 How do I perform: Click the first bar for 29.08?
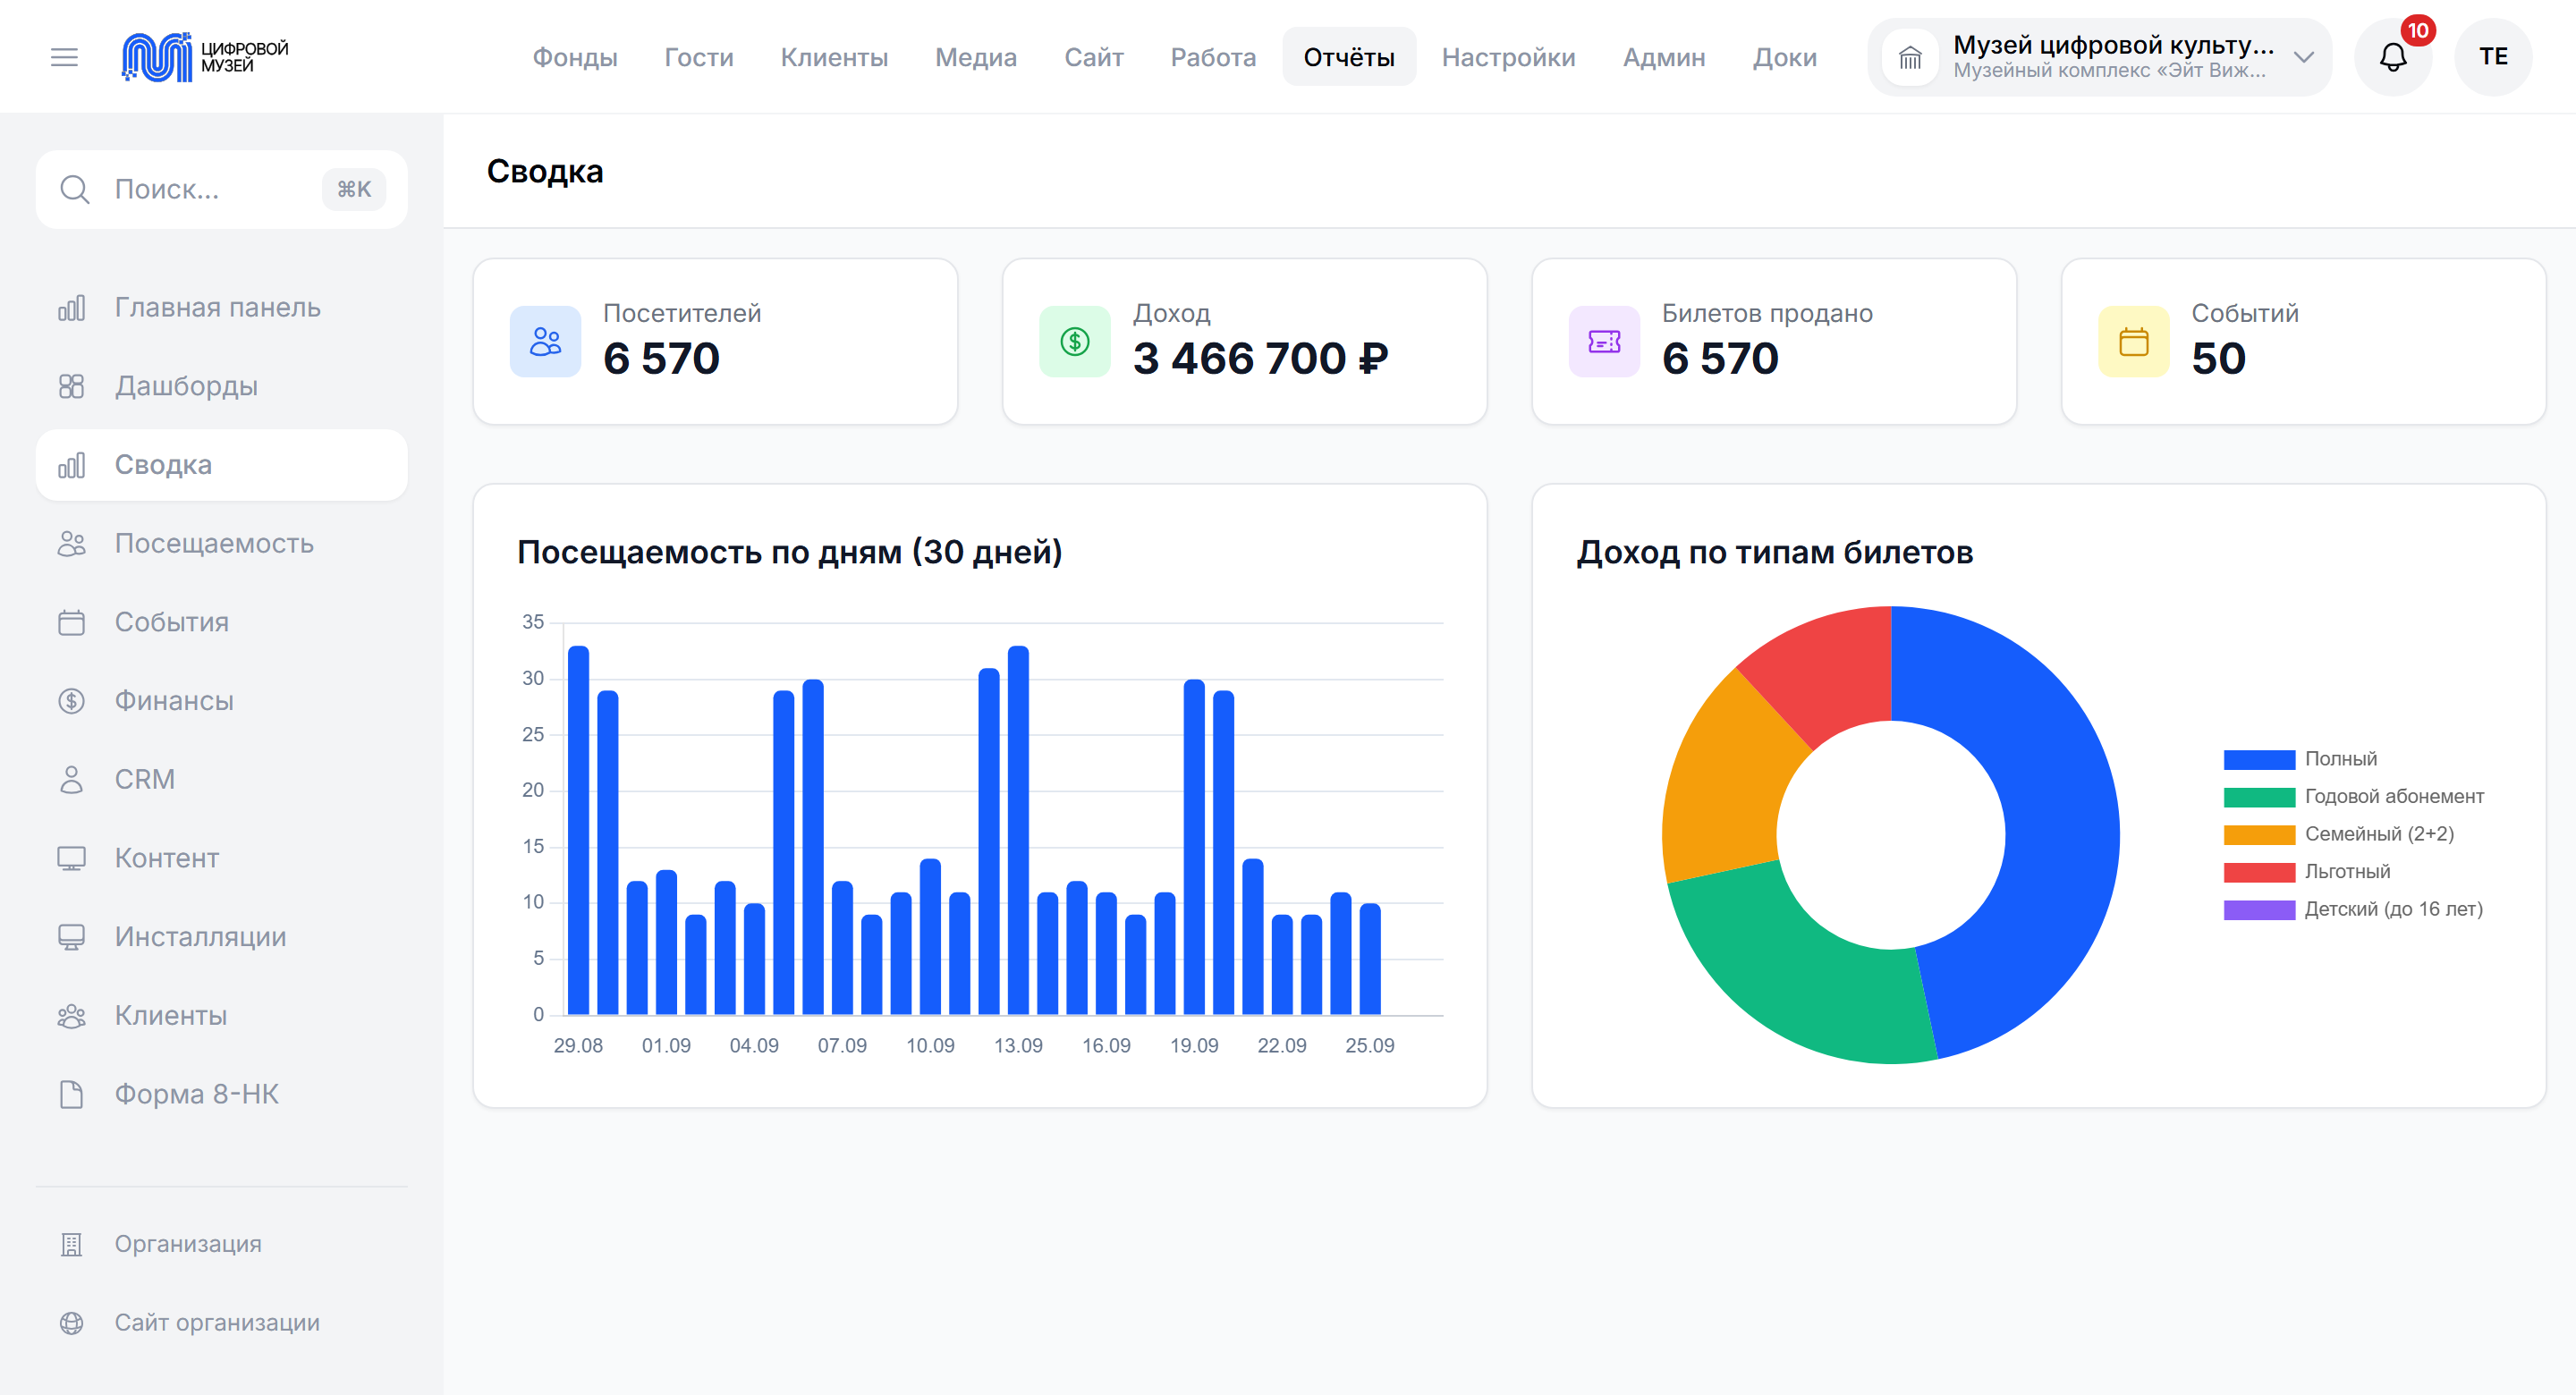(x=578, y=830)
